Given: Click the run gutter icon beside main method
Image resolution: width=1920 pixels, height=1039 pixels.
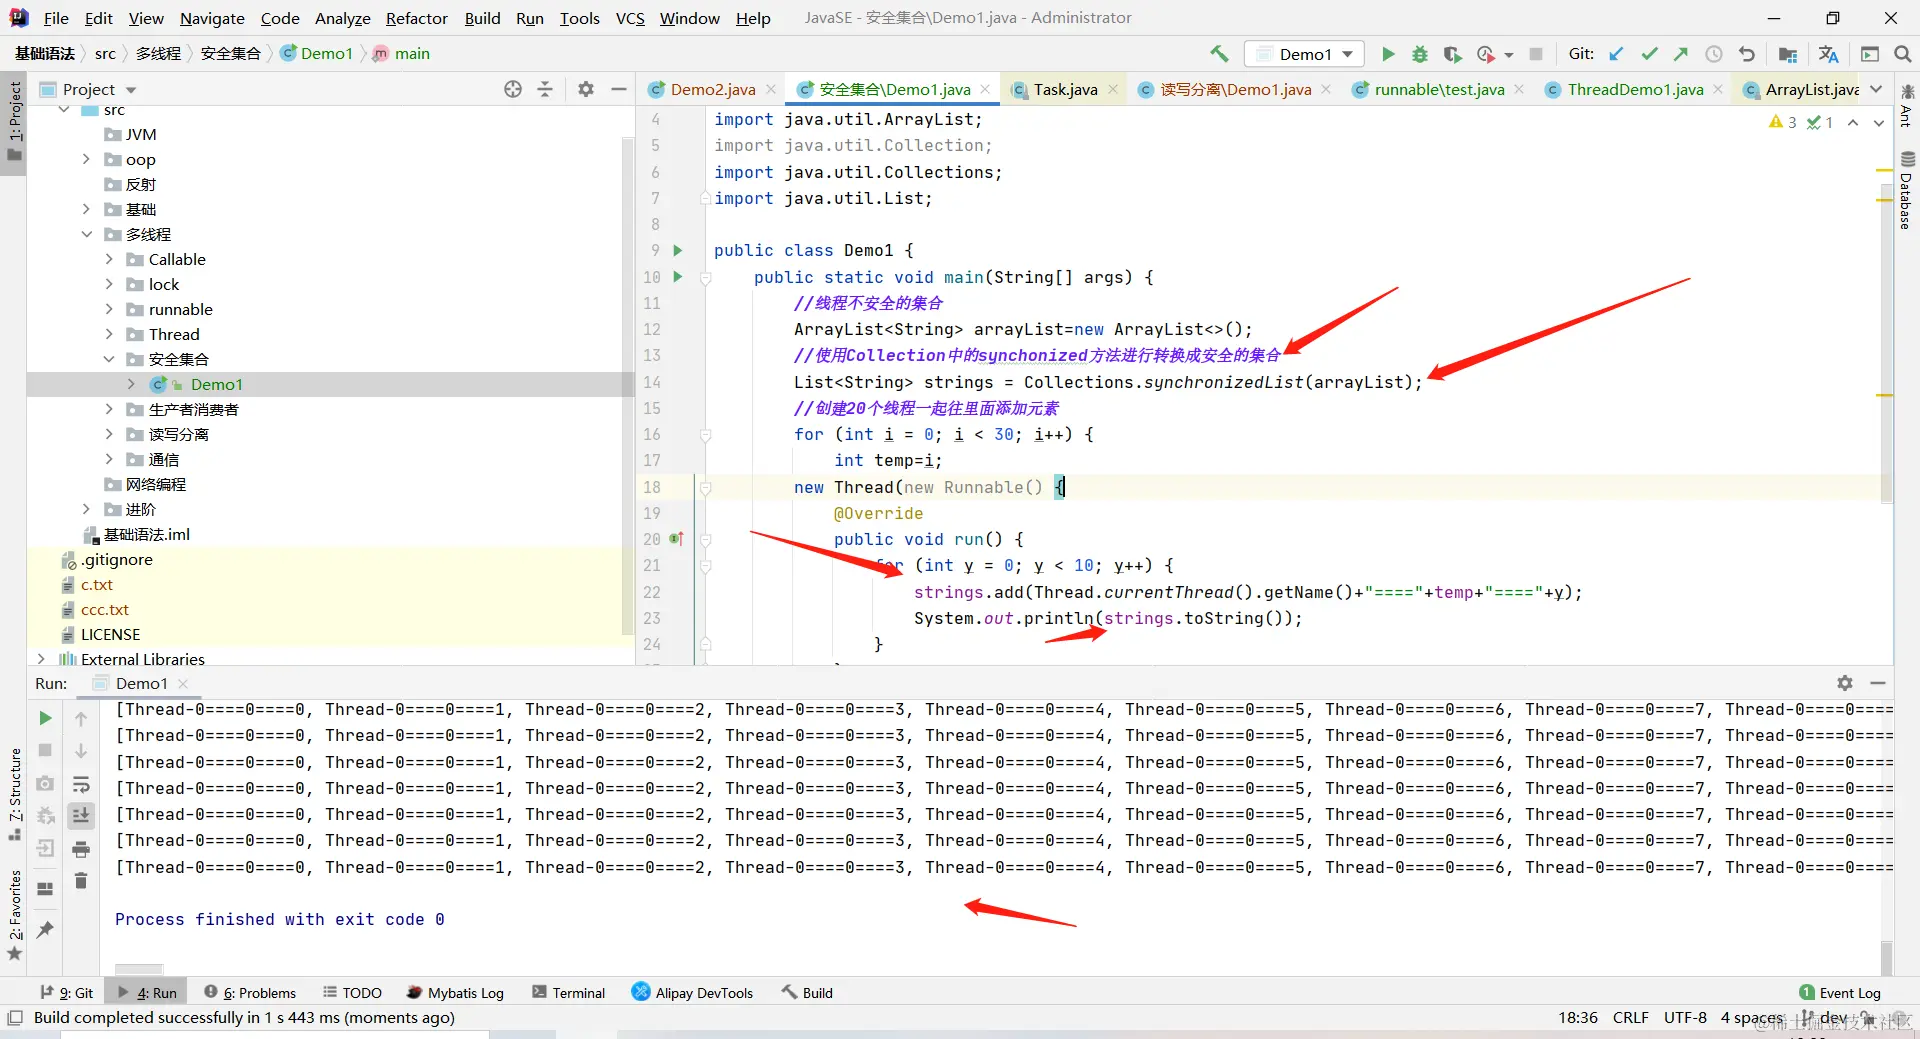Looking at the screenshot, I should (x=677, y=277).
